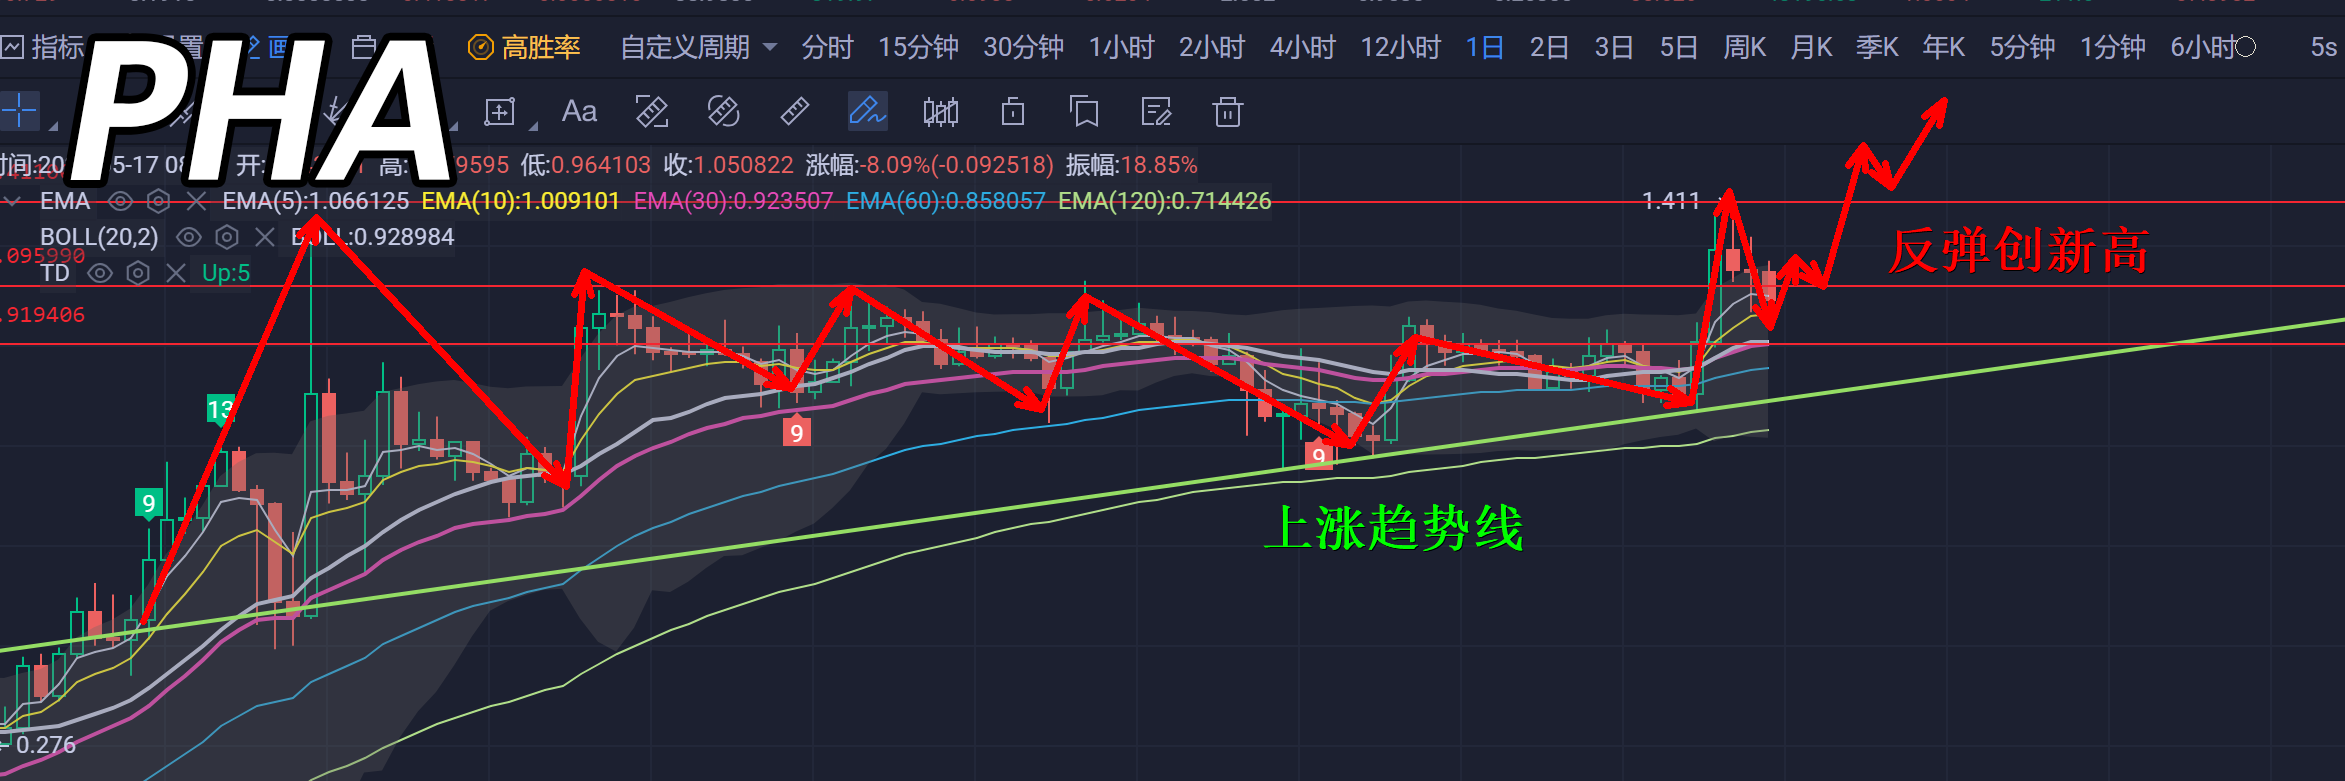Toggle the active brush drawing tool
This screenshot has height=781, width=2345.
[867, 111]
